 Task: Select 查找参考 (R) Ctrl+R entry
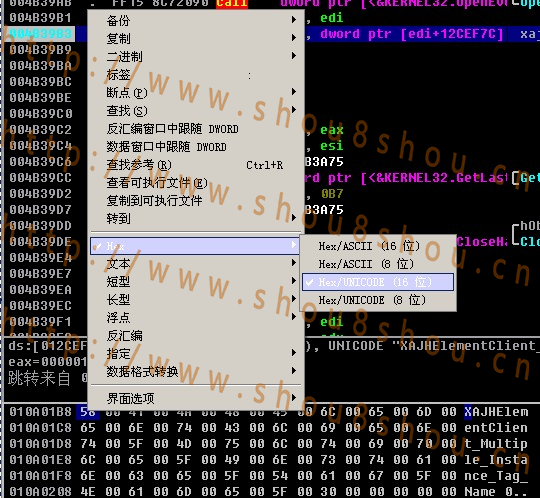click(196, 165)
